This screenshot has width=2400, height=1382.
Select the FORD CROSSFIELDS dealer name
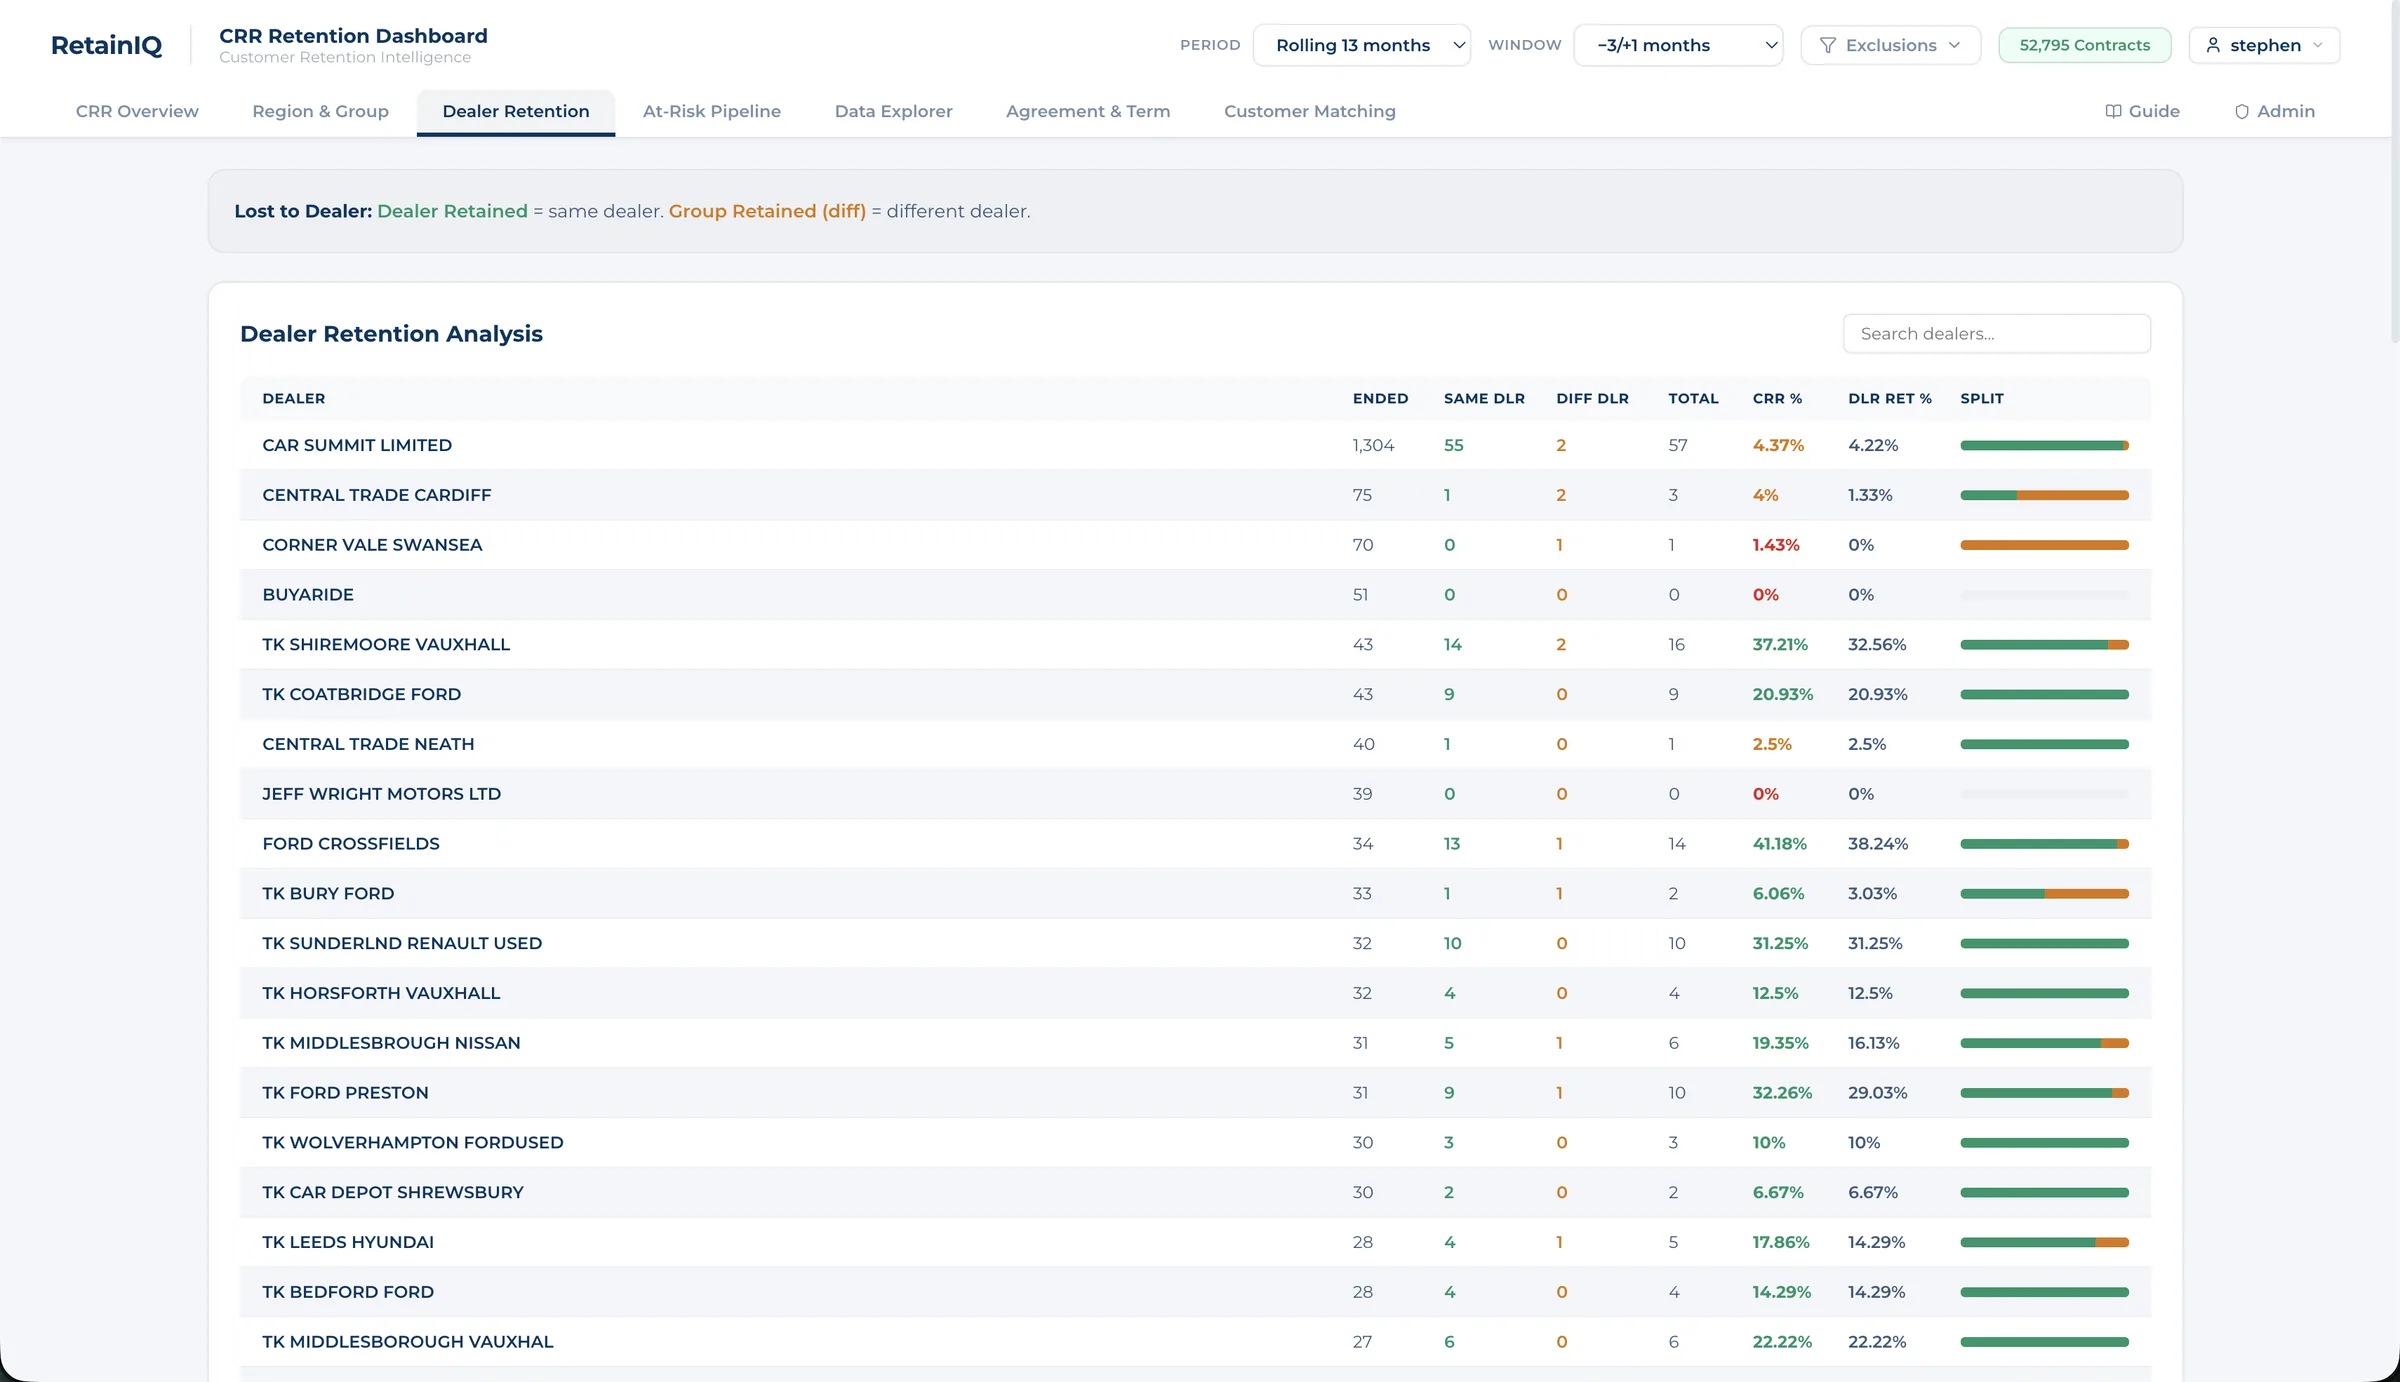pyautogui.click(x=351, y=843)
